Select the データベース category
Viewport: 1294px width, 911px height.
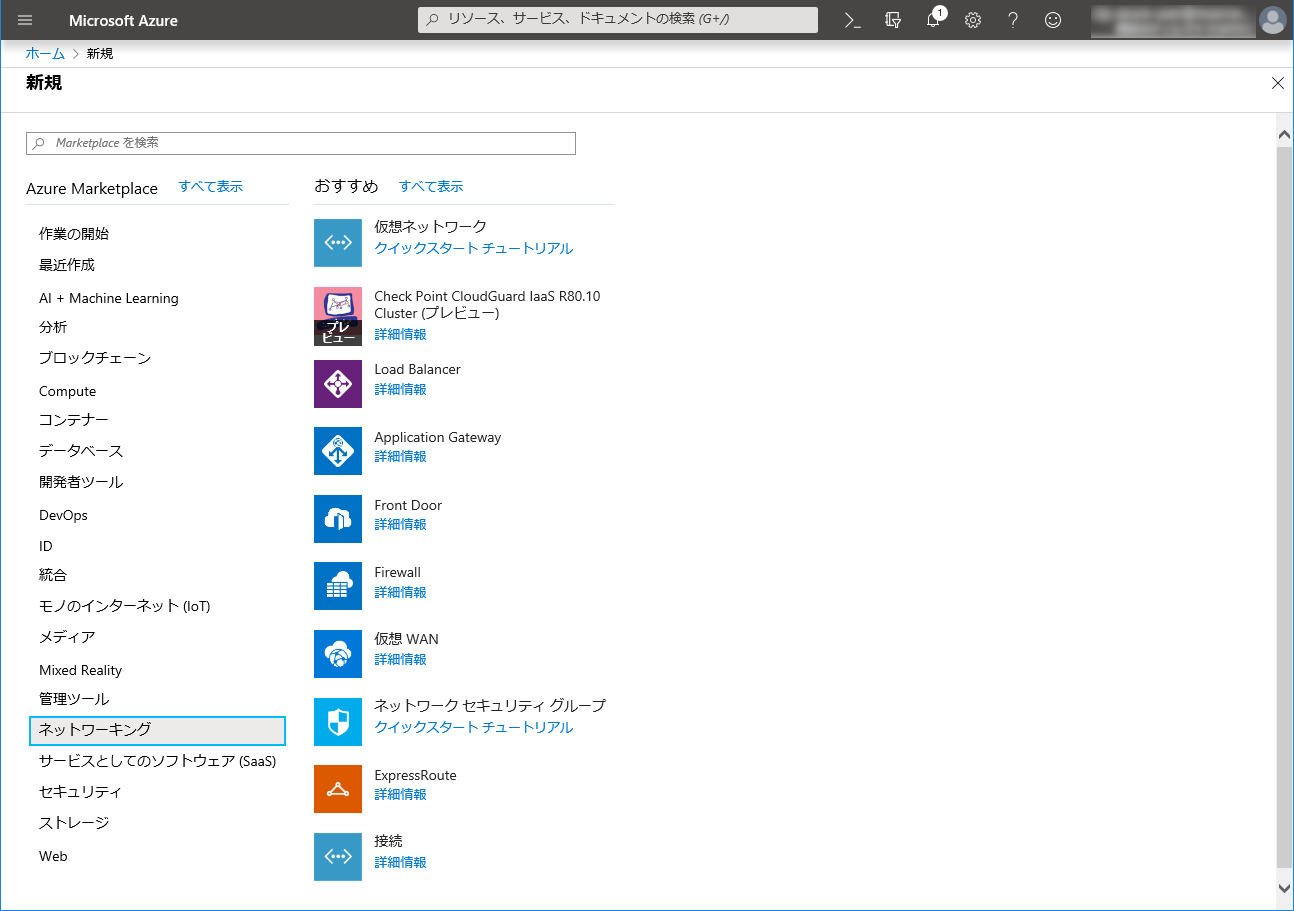[x=81, y=451]
